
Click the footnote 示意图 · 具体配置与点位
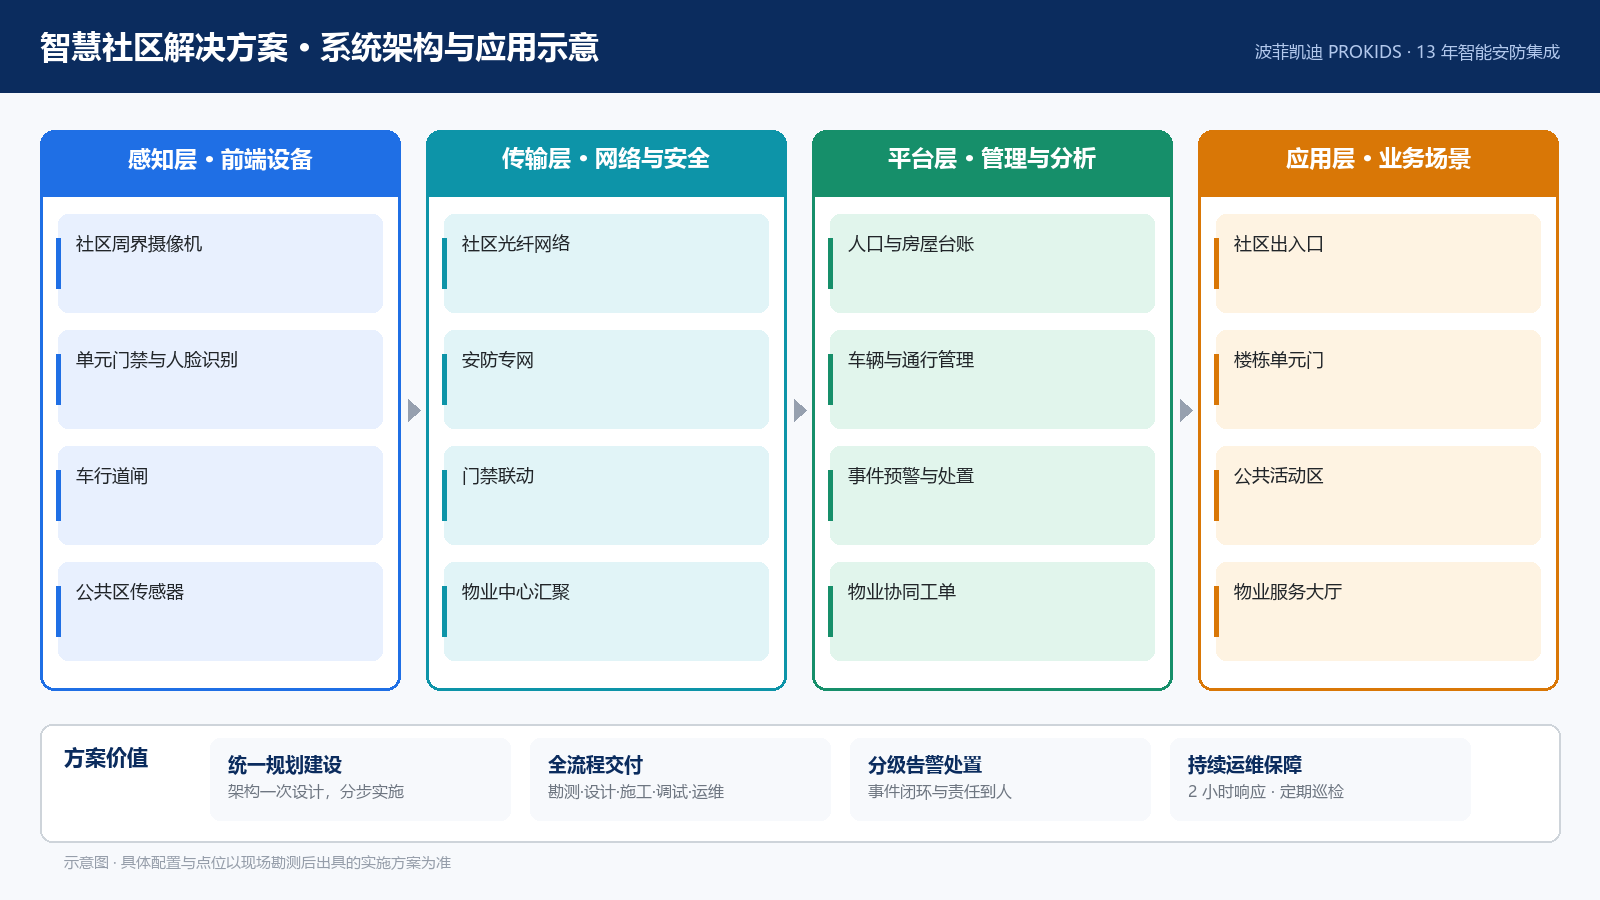coord(257,862)
